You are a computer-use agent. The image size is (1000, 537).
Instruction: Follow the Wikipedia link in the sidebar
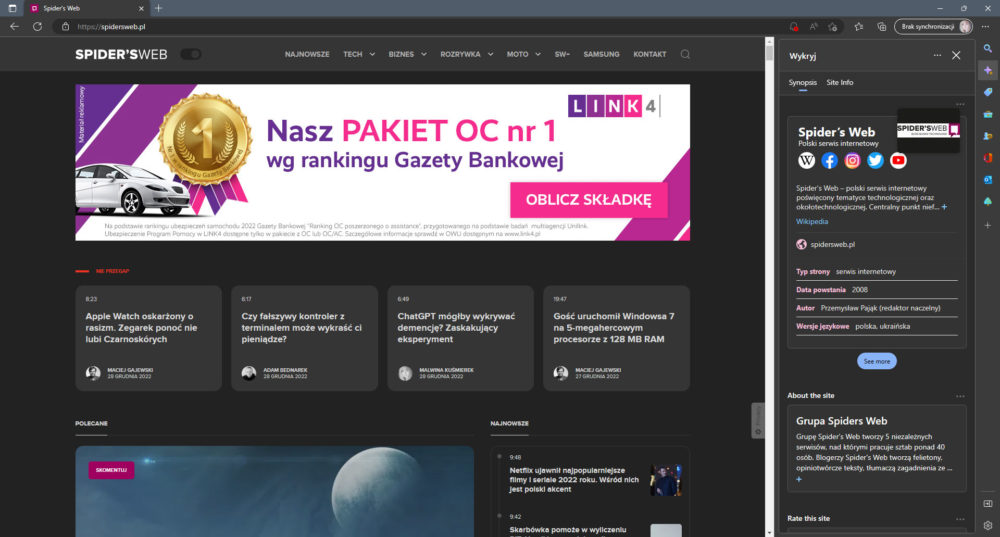click(812, 221)
